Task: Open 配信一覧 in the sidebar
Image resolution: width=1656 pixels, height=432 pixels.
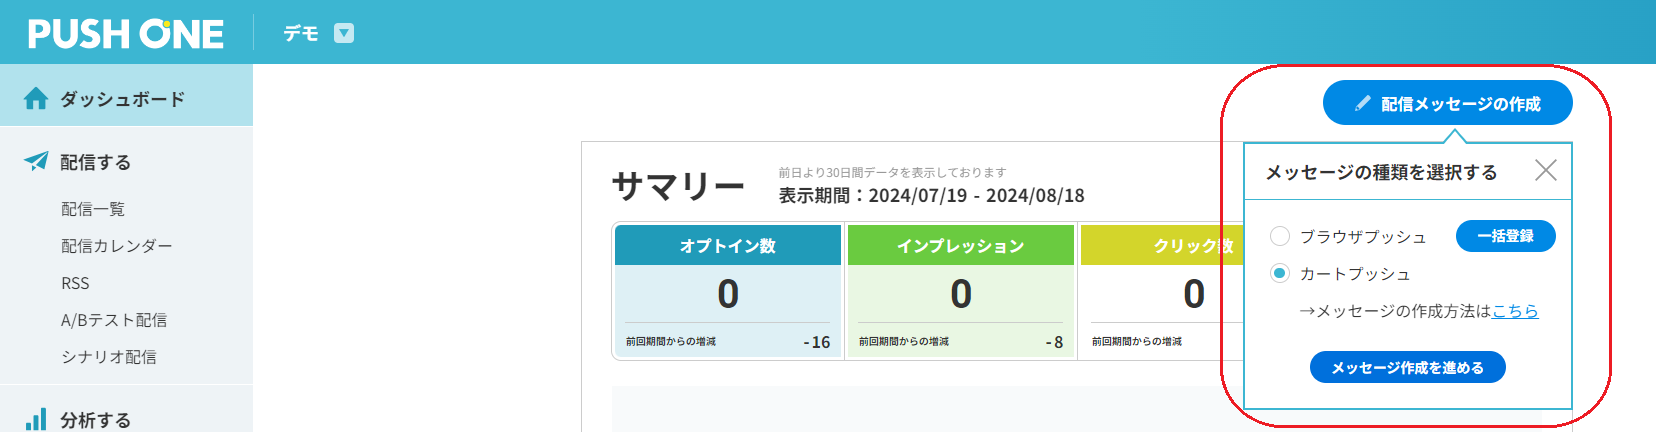Action: point(93,209)
